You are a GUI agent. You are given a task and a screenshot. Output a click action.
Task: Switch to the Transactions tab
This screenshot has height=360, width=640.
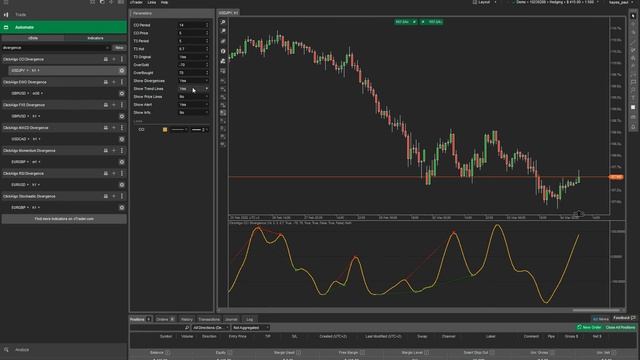[209, 319]
